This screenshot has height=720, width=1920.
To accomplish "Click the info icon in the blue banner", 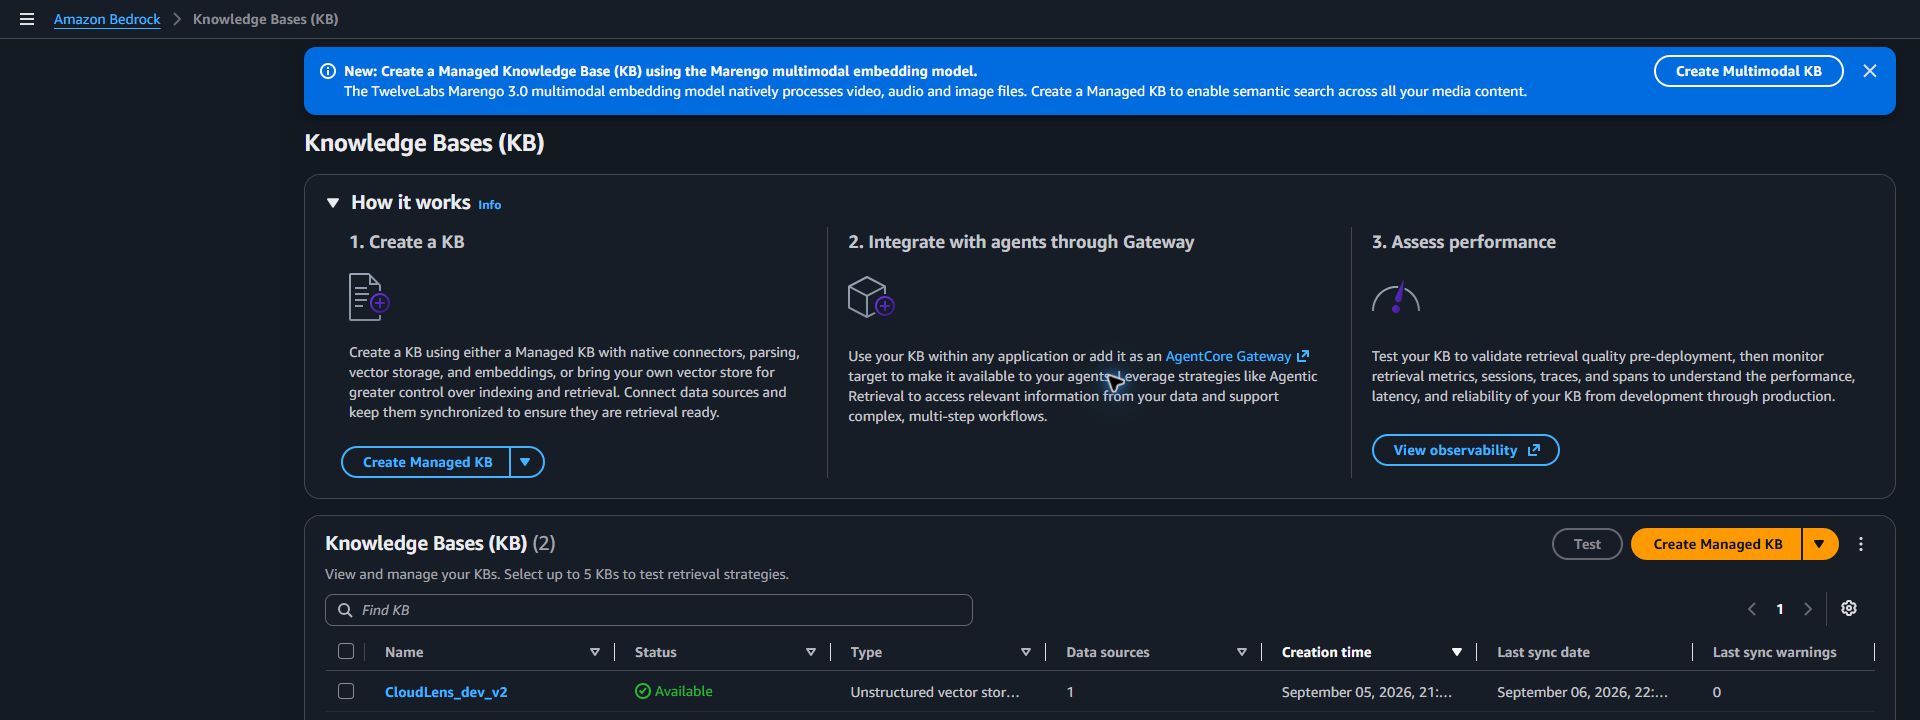I will pos(327,71).
